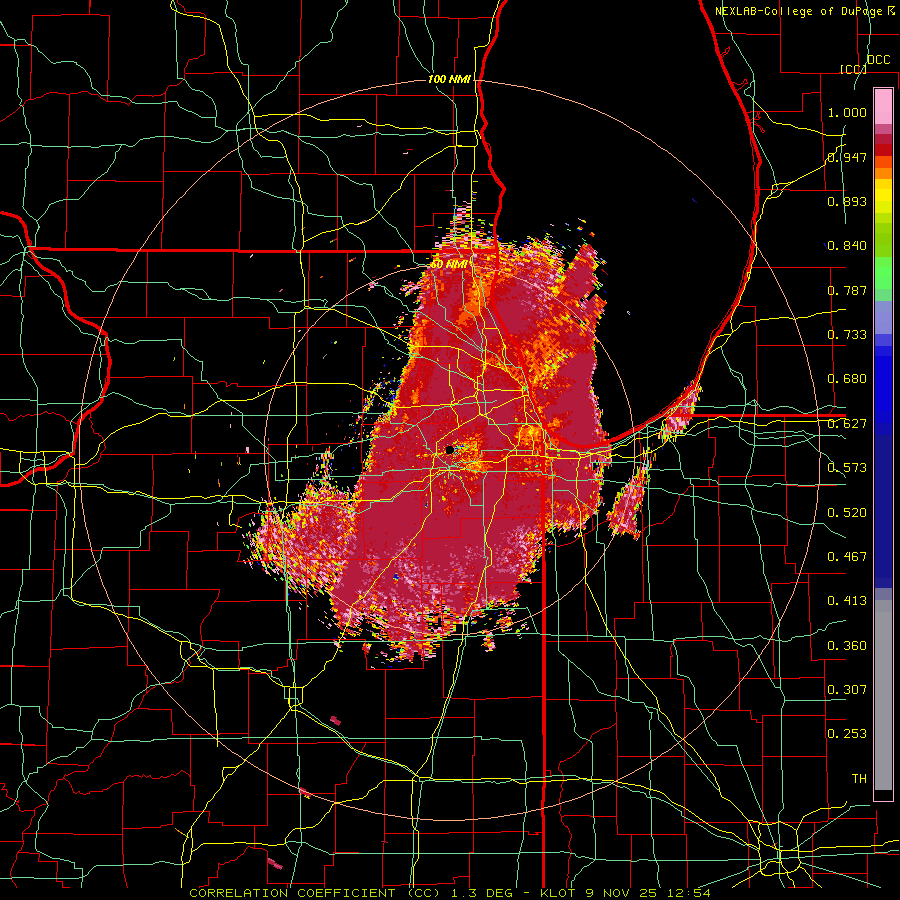
Task: Click the 0.520 legend value
Action: click(x=847, y=513)
